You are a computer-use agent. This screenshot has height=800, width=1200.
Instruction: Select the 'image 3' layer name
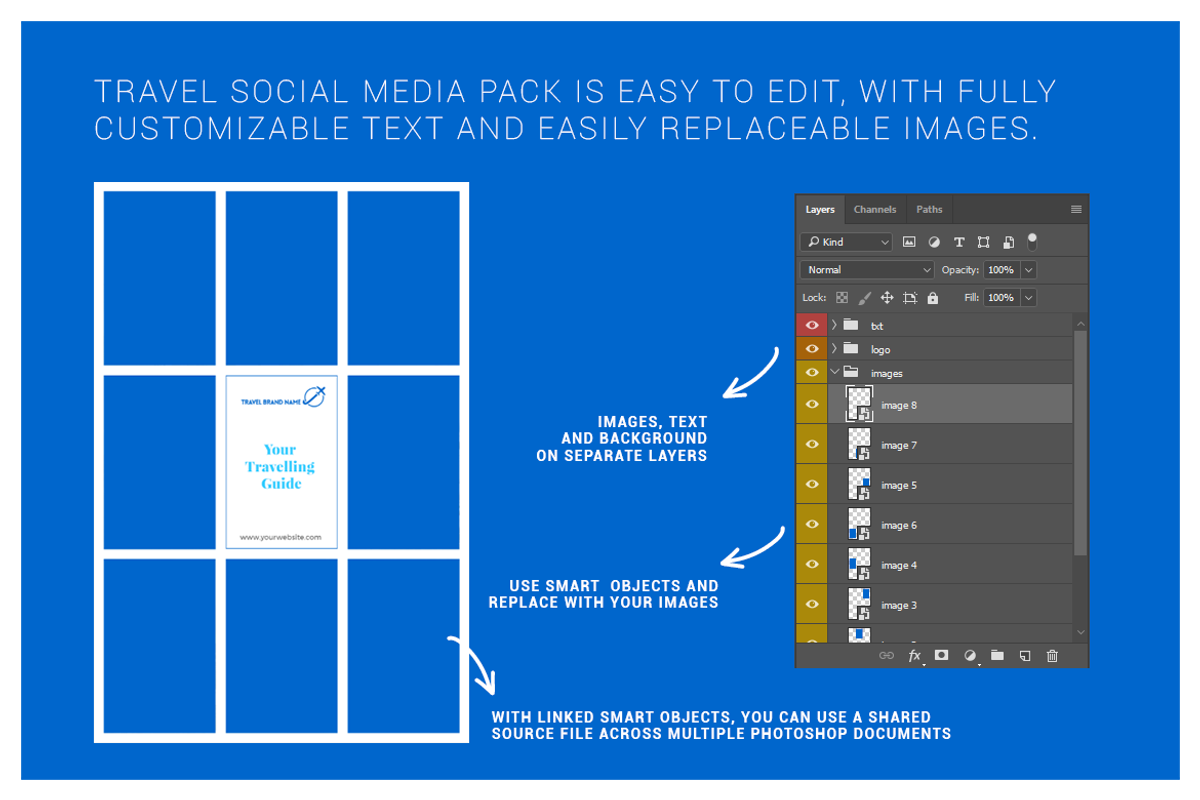[899, 605]
